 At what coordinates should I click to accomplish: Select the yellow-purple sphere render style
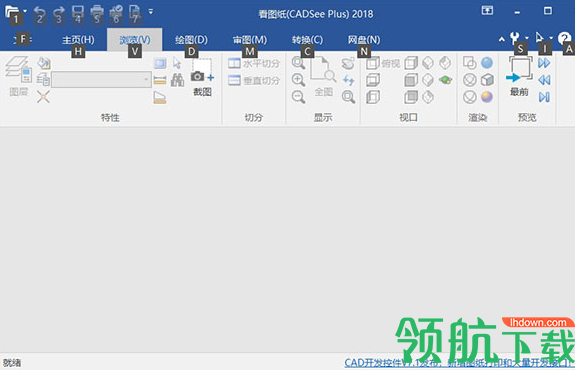[x=487, y=97]
